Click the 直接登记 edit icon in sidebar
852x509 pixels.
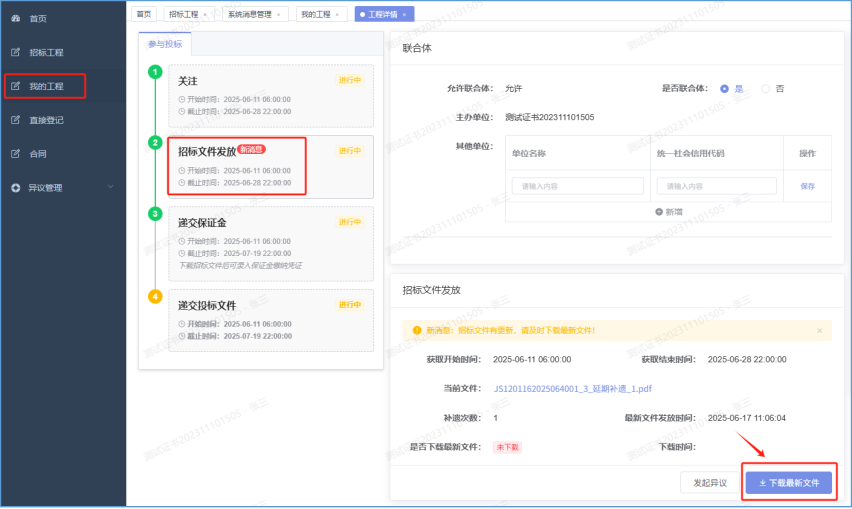tap(16, 120)
